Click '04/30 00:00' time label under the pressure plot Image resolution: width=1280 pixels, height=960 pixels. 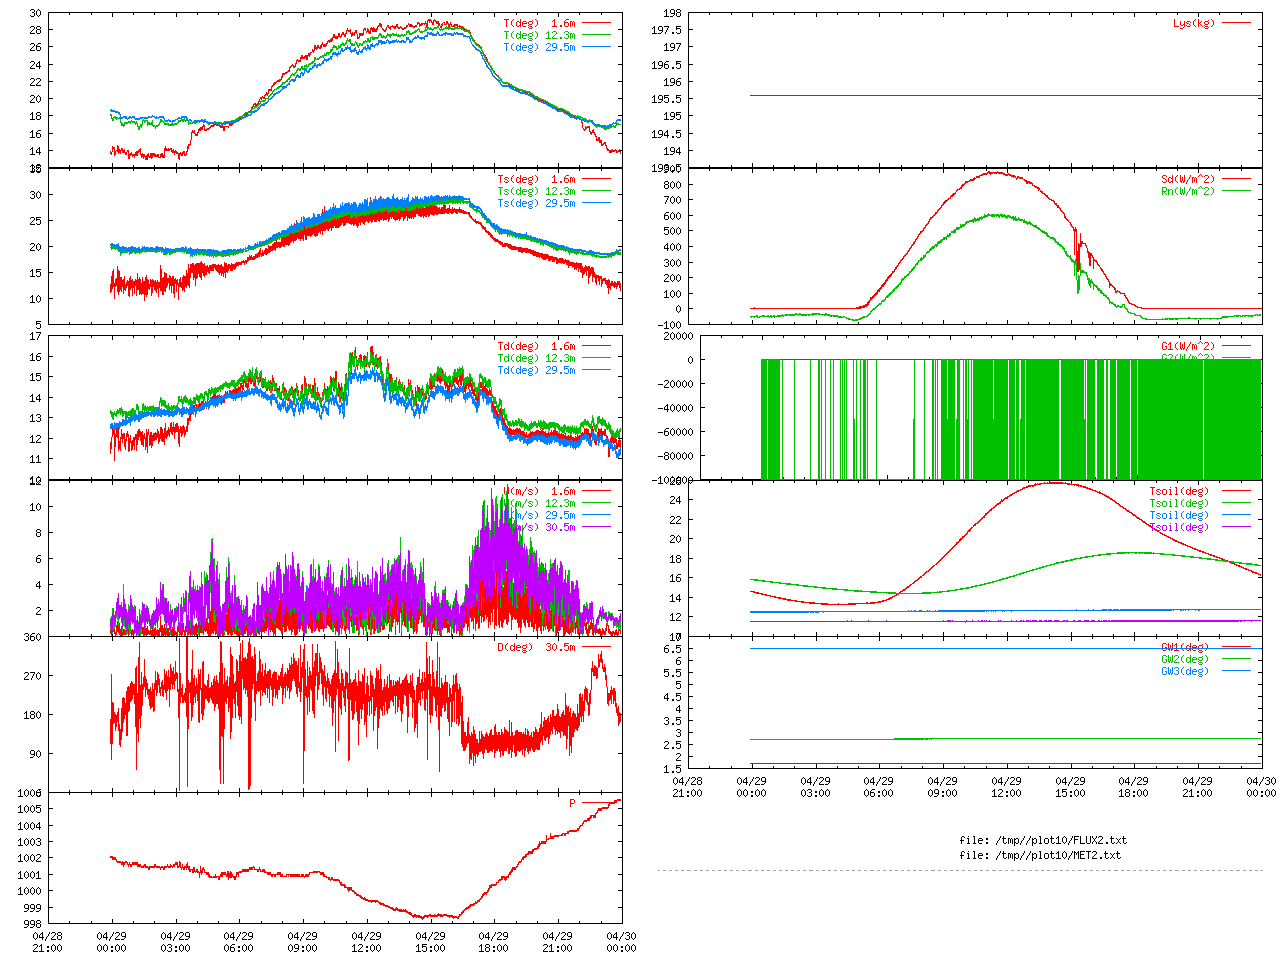pyautogui.click(x=621, y=943)
